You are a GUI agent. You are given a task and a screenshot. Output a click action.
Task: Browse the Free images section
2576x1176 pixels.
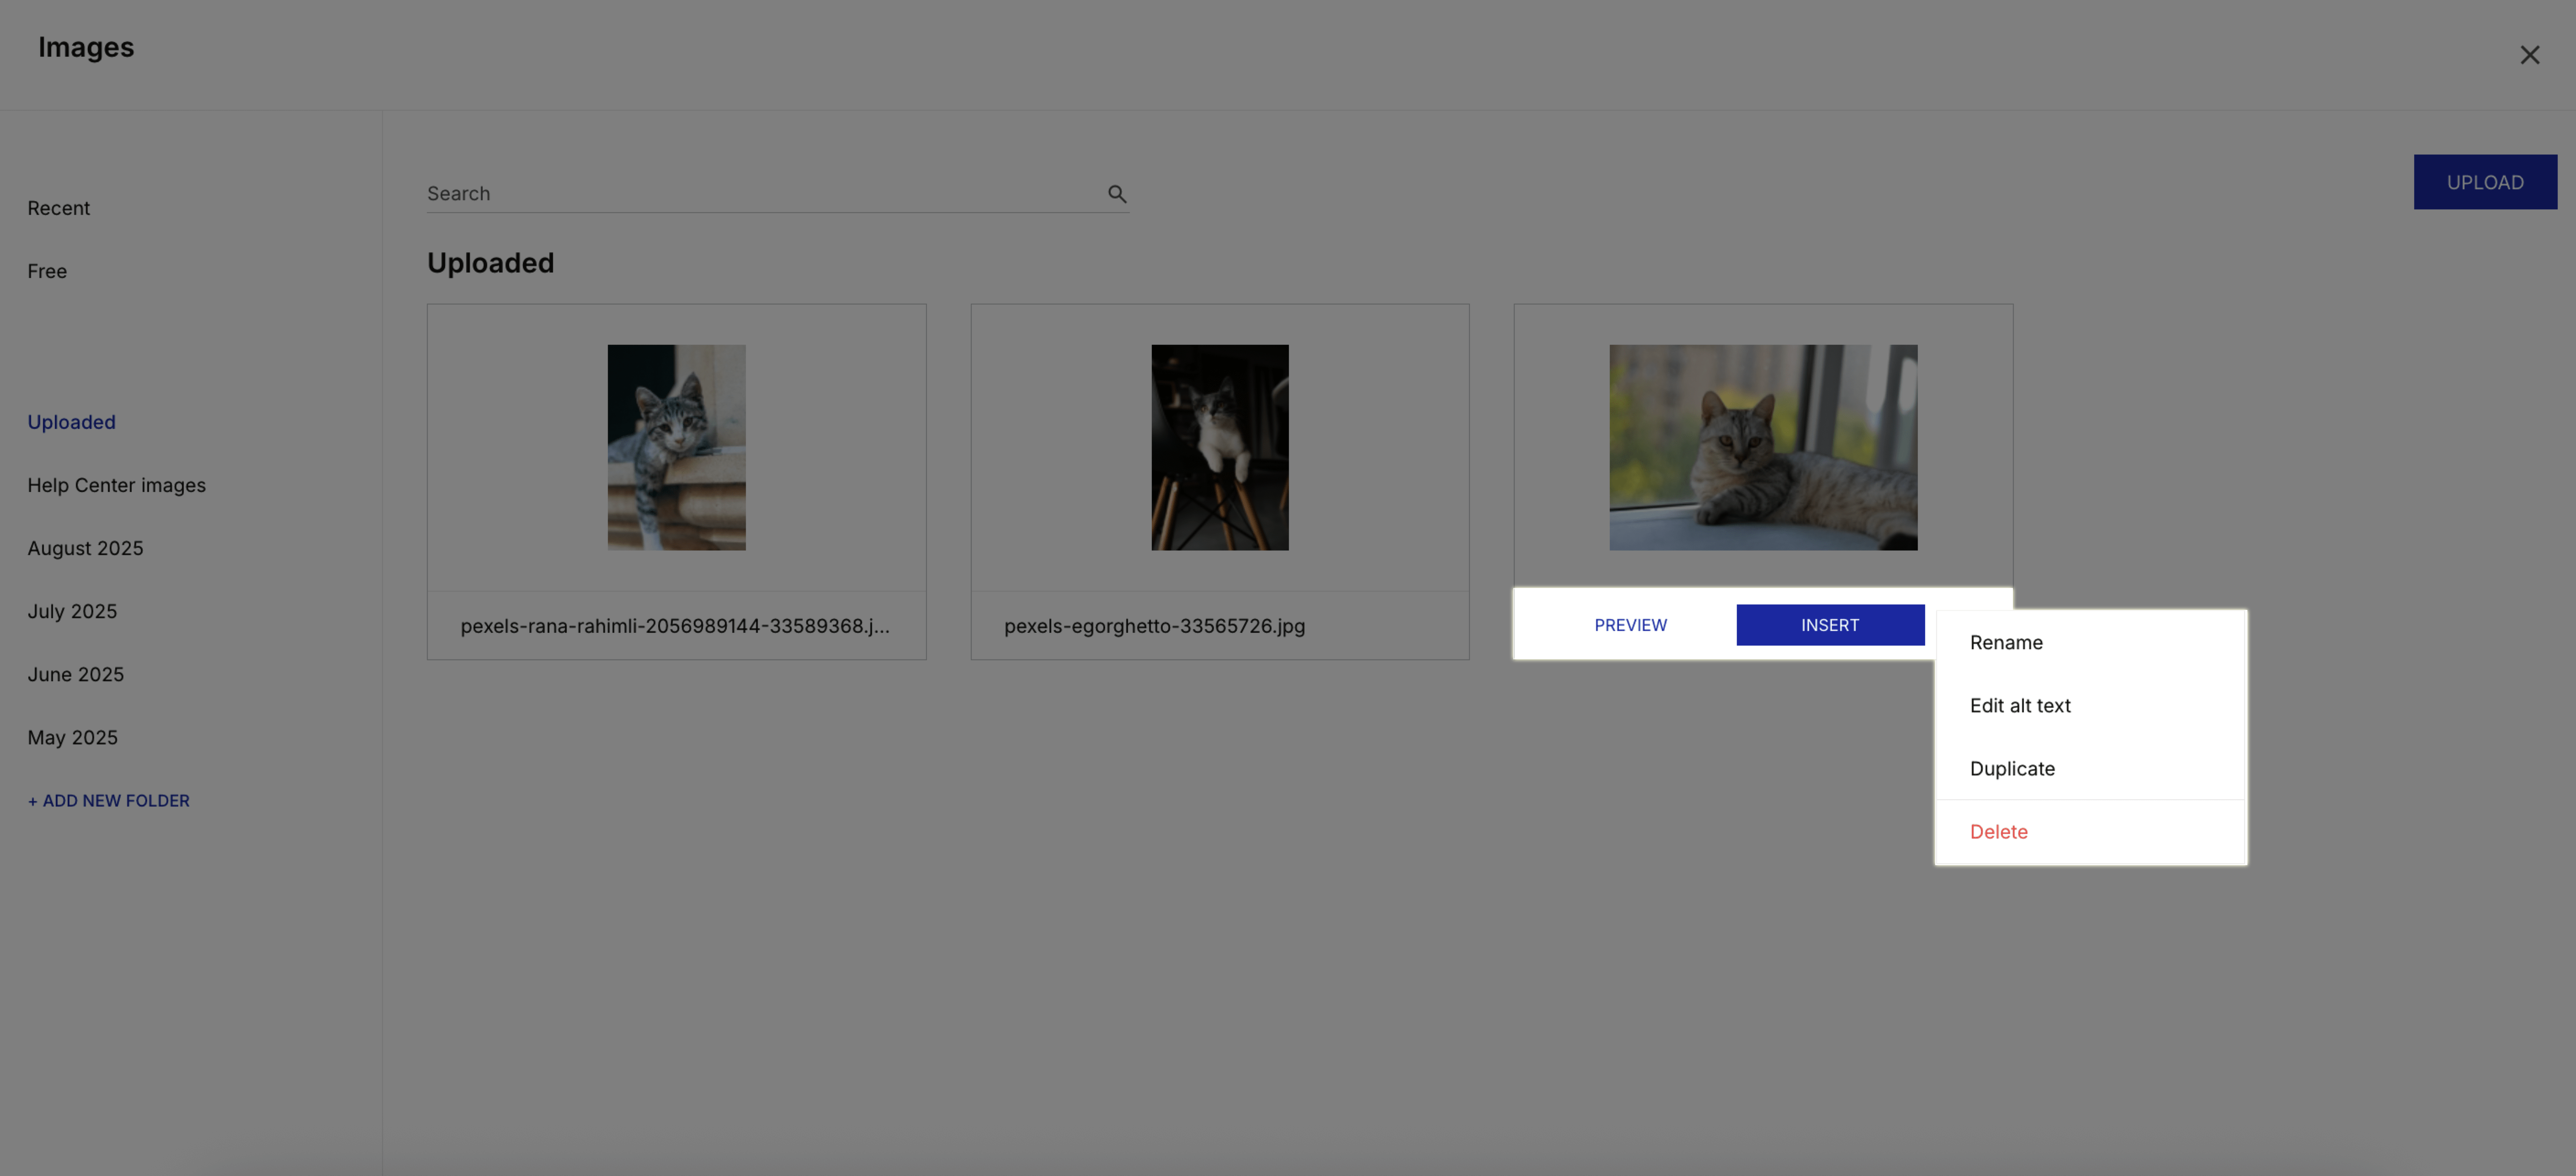click(47, 271)
